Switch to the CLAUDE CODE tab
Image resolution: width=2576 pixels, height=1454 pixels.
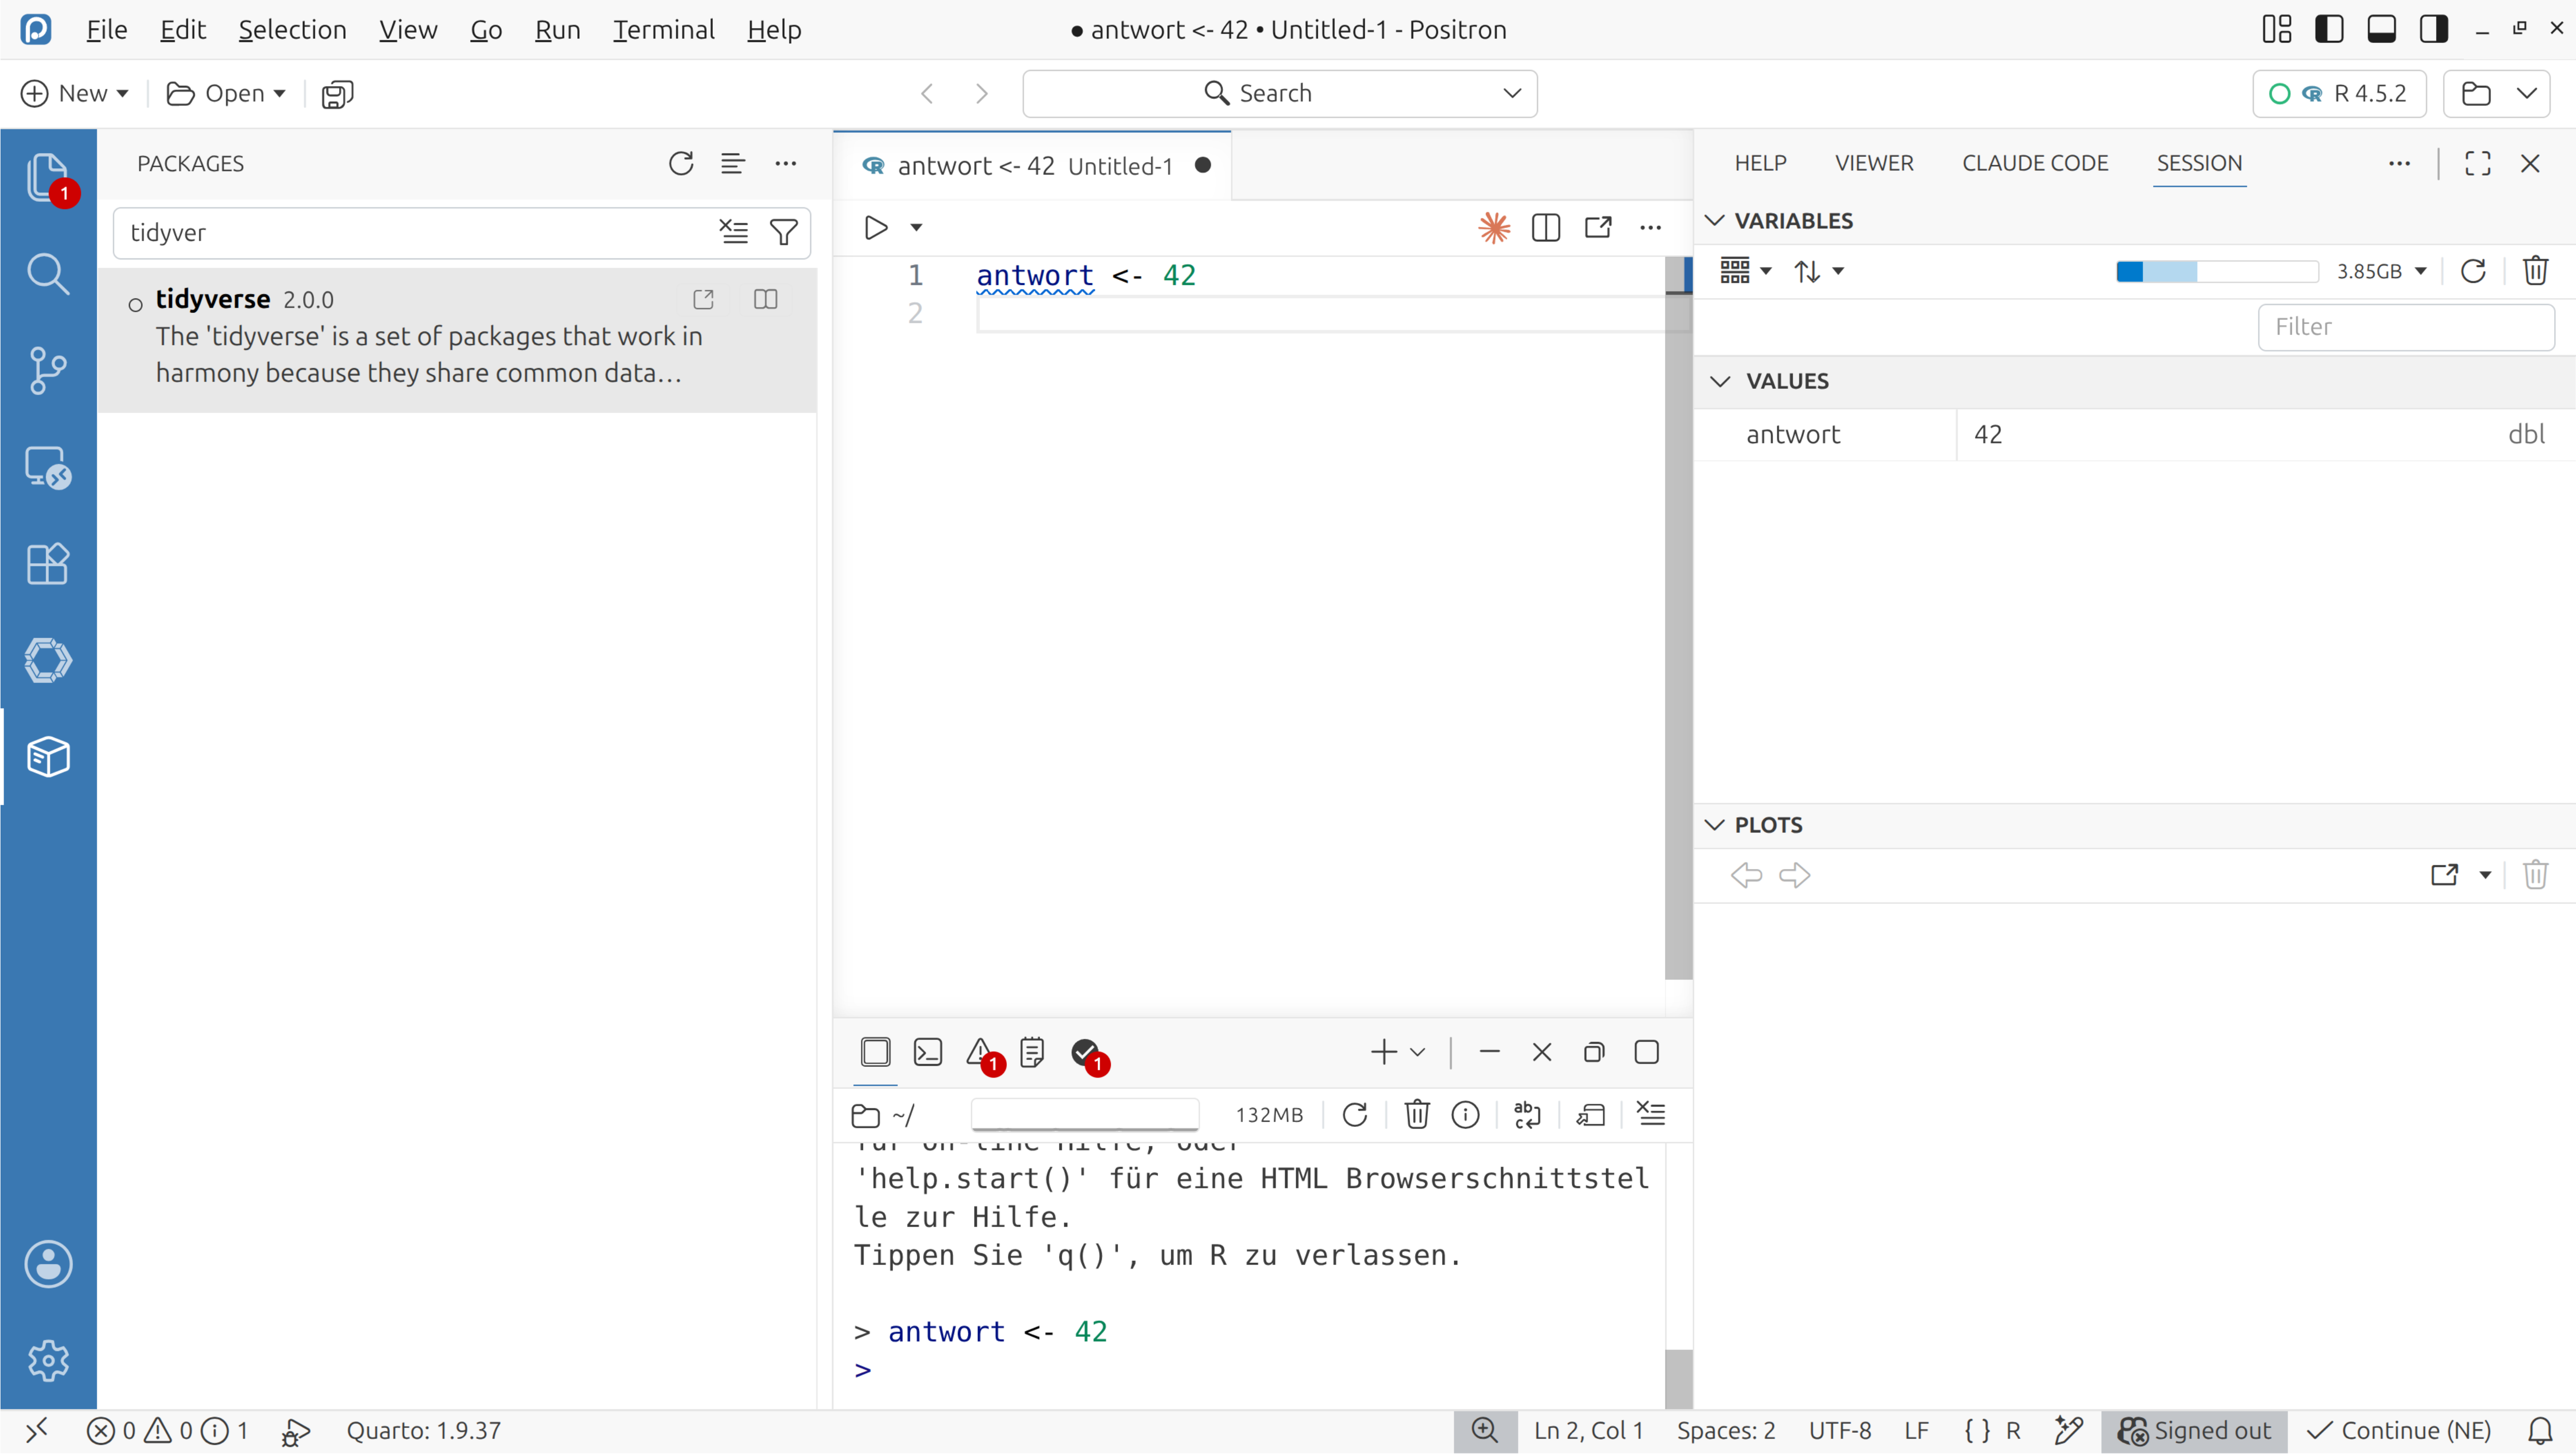(x=2035, y=163)
